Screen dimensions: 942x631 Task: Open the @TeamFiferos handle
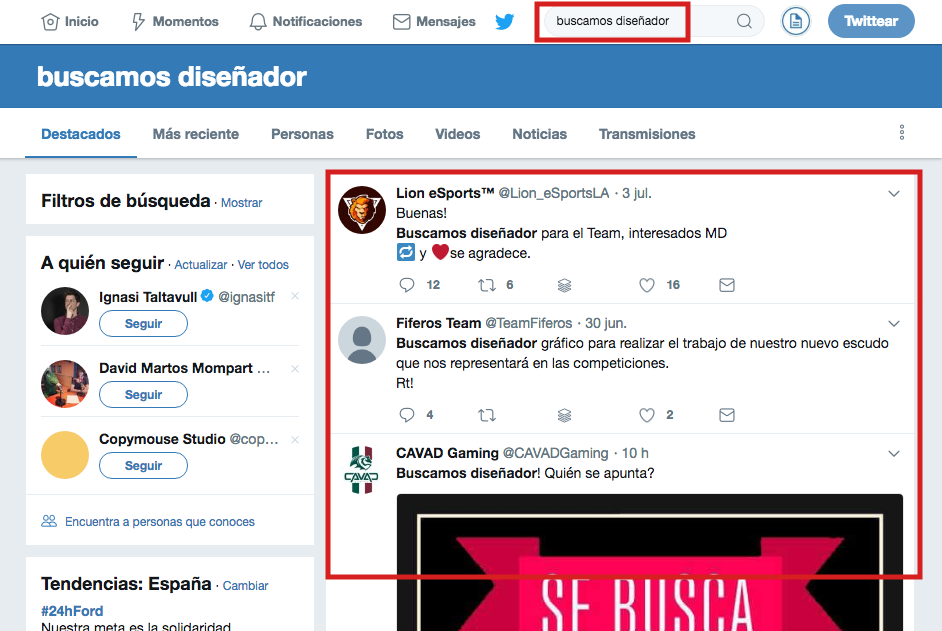click(529, 323)
